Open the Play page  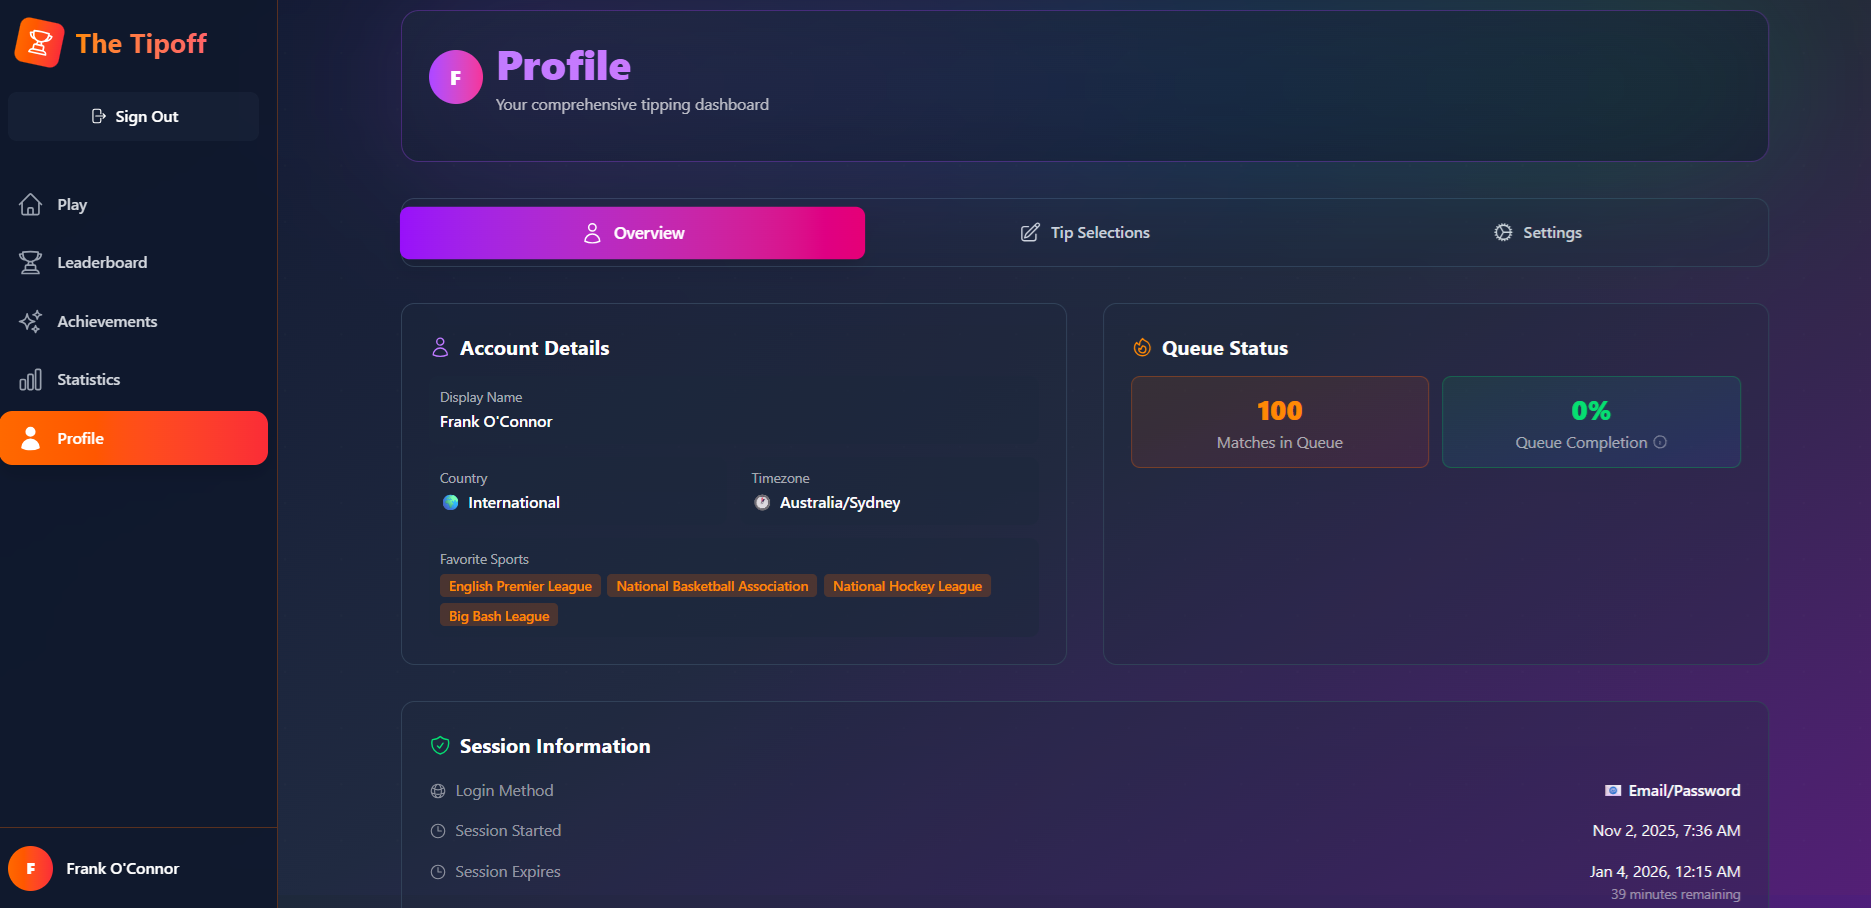(x=72, y=205)
